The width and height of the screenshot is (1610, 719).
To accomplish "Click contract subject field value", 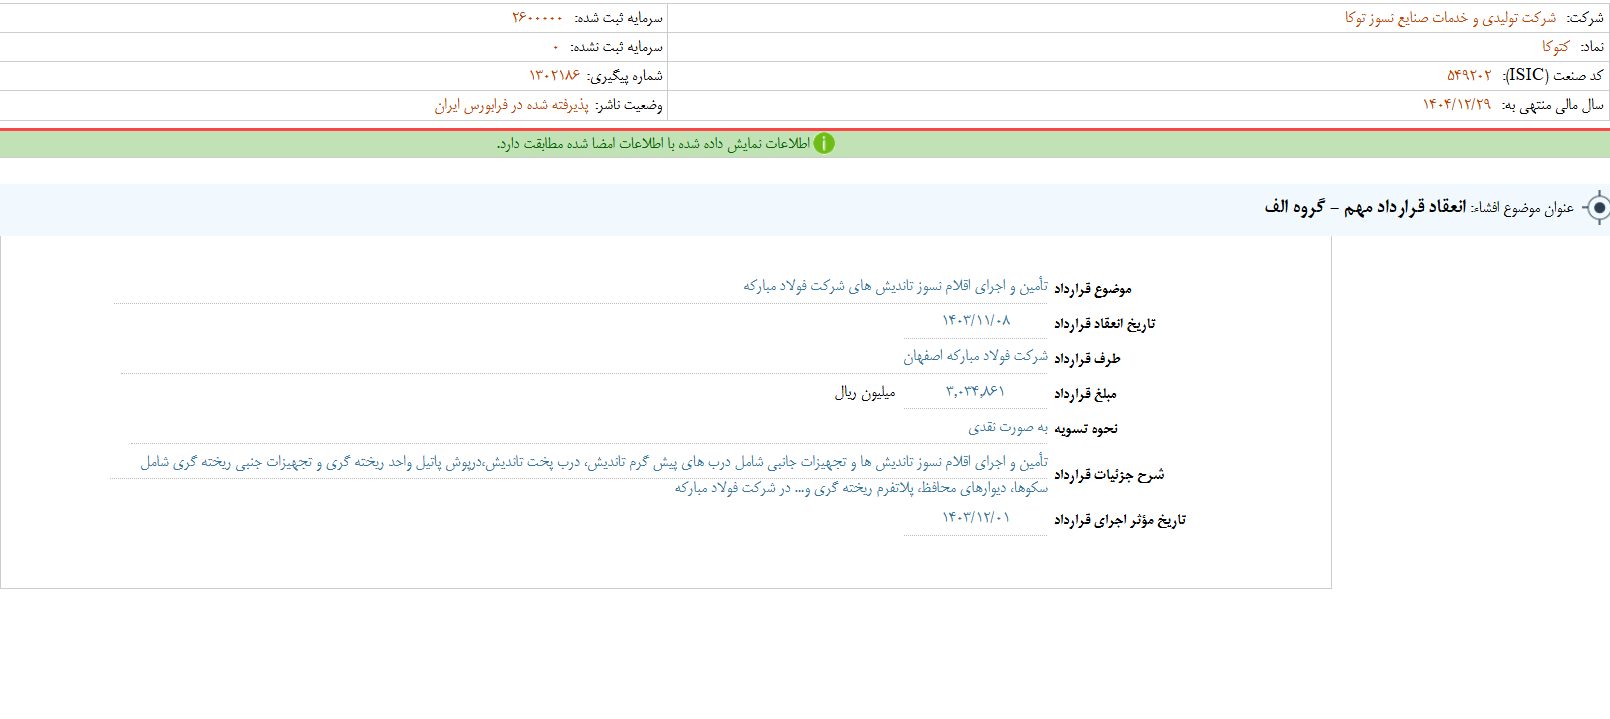I will coord(896,286).
